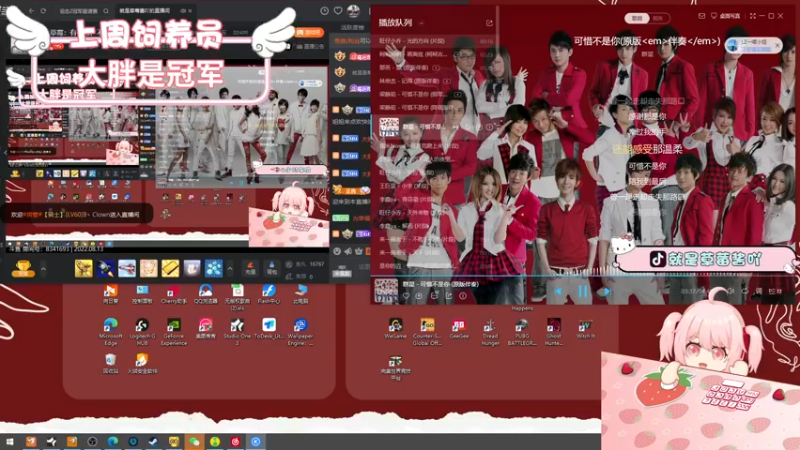
Task: Open 控制面板 desktop icon
Action: tap(142, 294)
